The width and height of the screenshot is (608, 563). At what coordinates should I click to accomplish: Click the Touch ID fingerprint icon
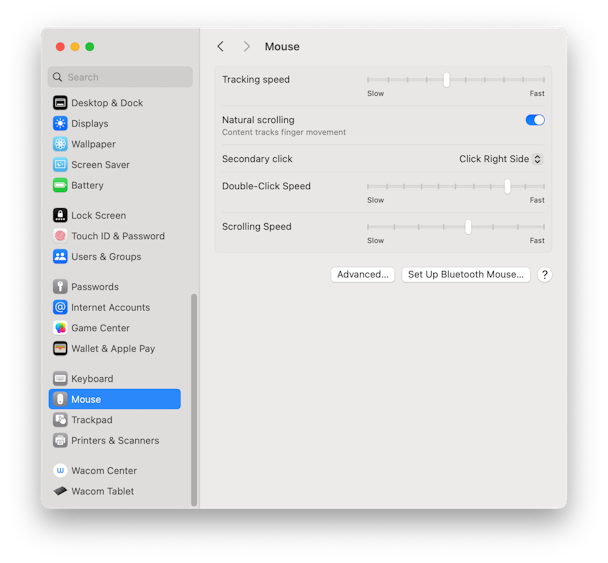[x=60, y=236]
